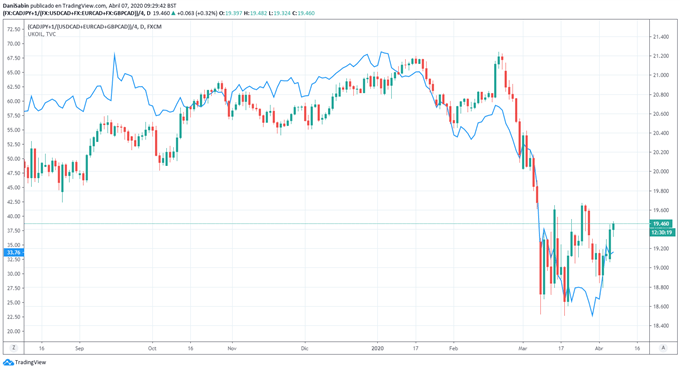Click the Z timezone button on the time axis
This screenshot has height=370, width=680.
point(14,347)
